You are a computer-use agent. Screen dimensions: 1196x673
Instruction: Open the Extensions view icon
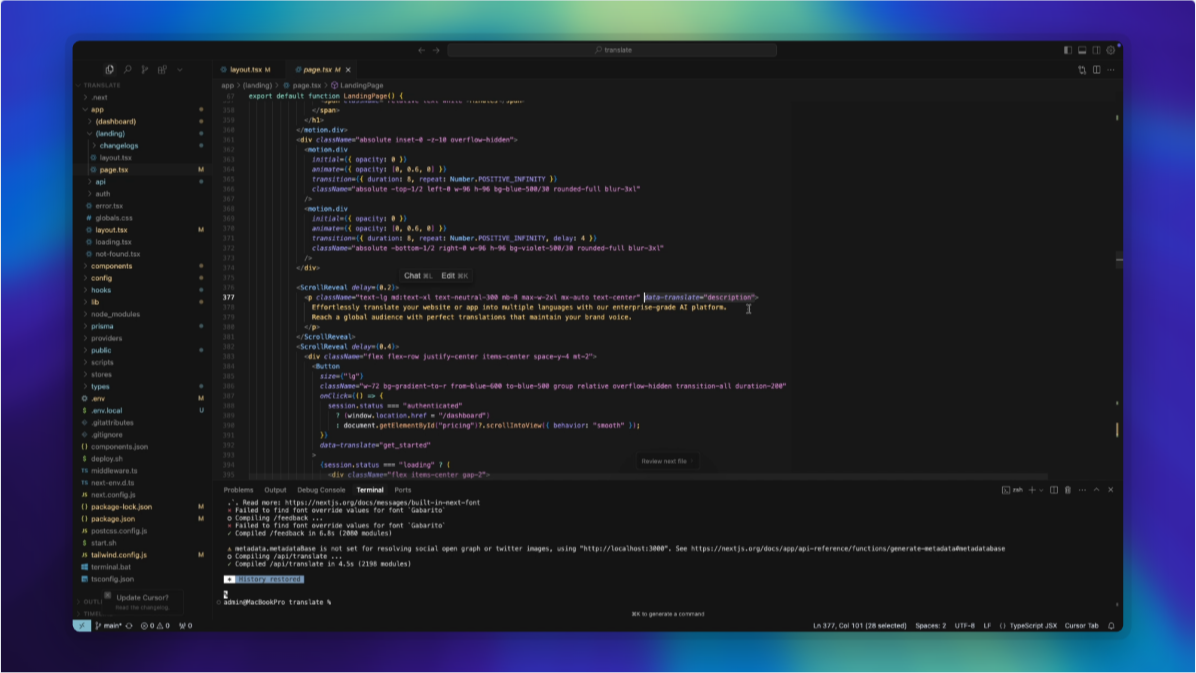click(162, 69)
